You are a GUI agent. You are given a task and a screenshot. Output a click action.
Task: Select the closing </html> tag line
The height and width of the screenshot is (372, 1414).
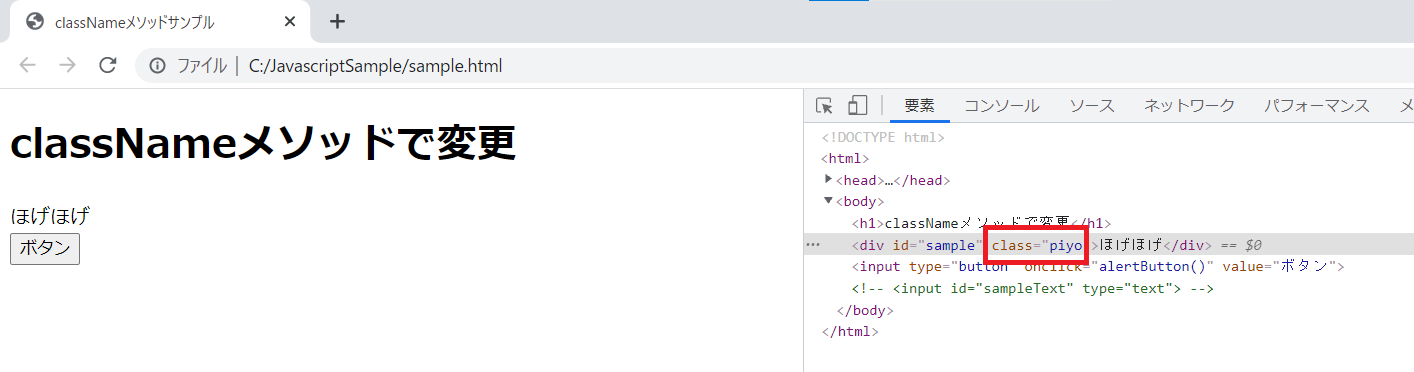(x=849, y=331)
